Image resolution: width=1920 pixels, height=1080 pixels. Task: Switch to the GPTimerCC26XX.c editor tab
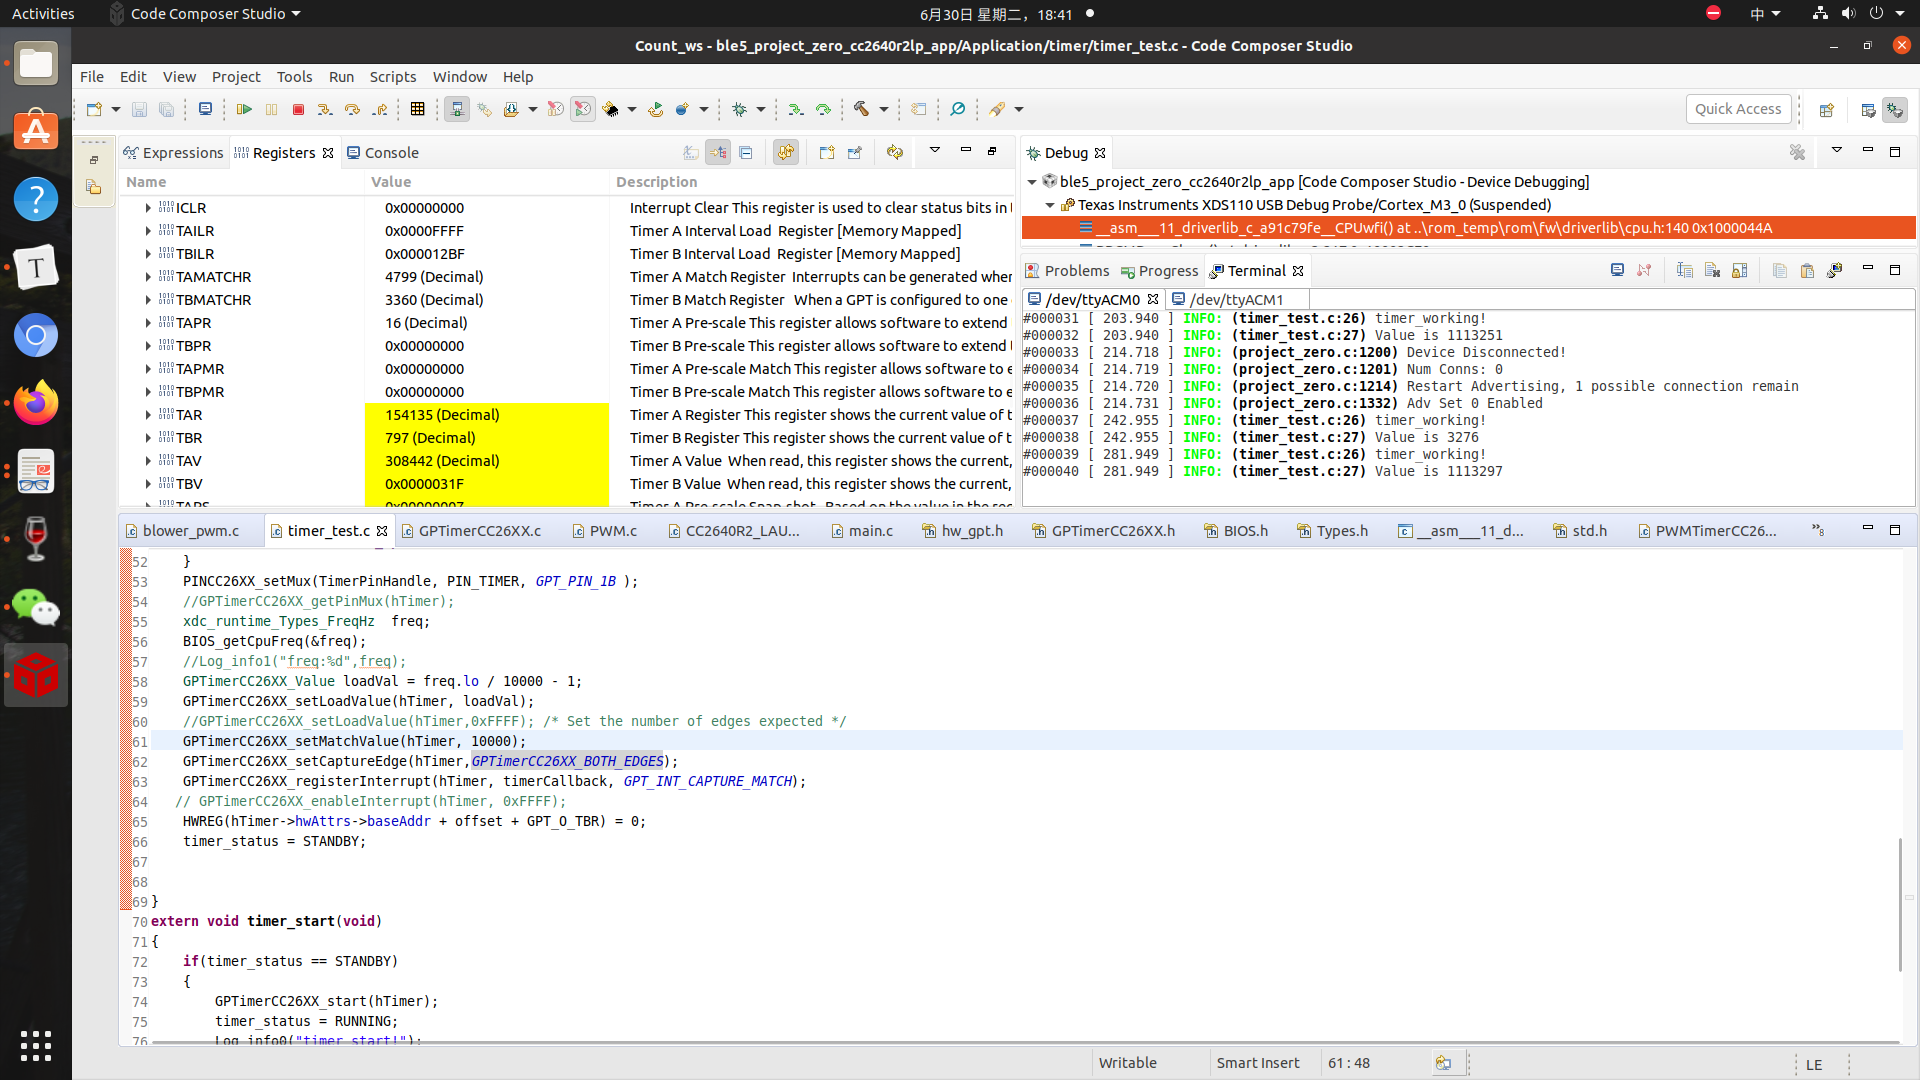point(479,531)
